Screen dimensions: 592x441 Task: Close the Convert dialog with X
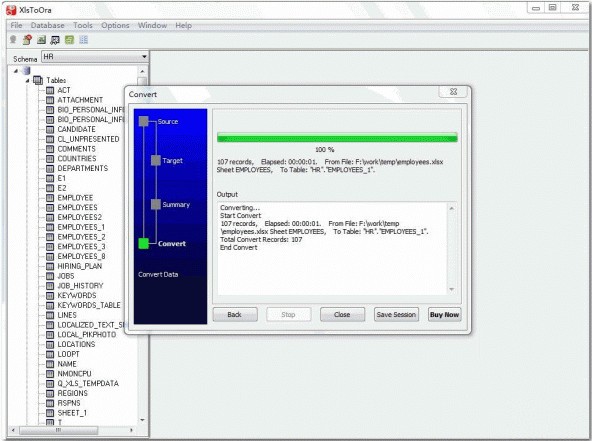(x=454, y=92)
